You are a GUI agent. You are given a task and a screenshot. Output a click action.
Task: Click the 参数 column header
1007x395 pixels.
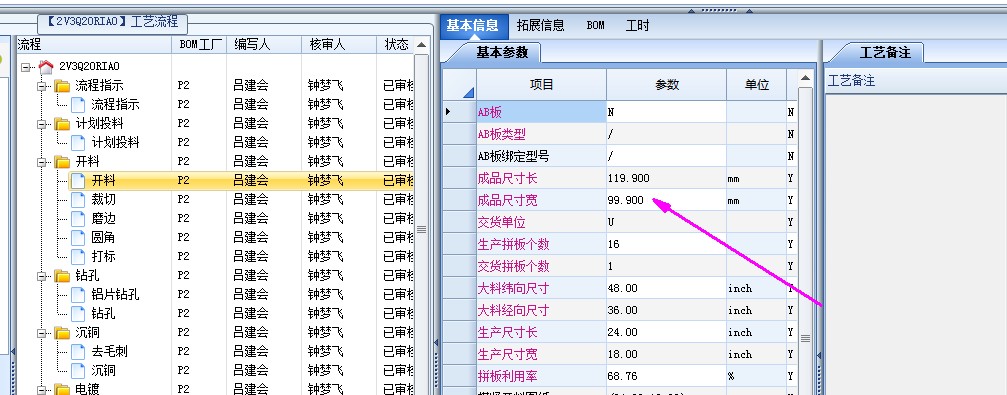click(667, 85)
